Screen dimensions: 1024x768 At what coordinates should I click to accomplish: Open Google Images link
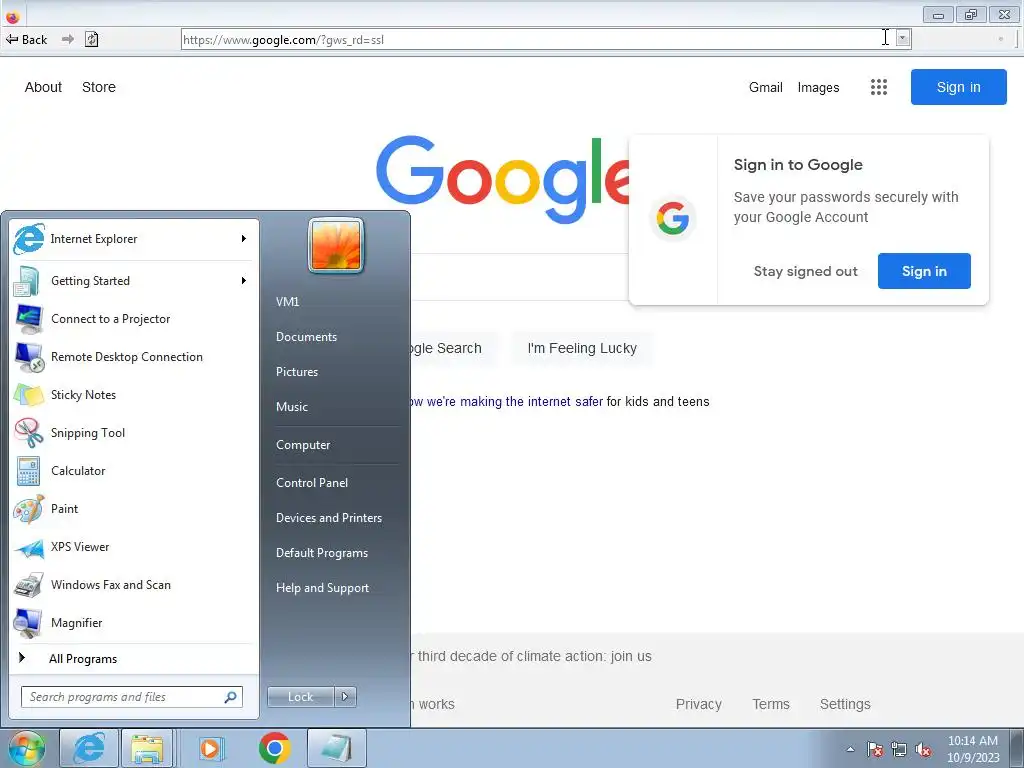[x=818, y=87]
